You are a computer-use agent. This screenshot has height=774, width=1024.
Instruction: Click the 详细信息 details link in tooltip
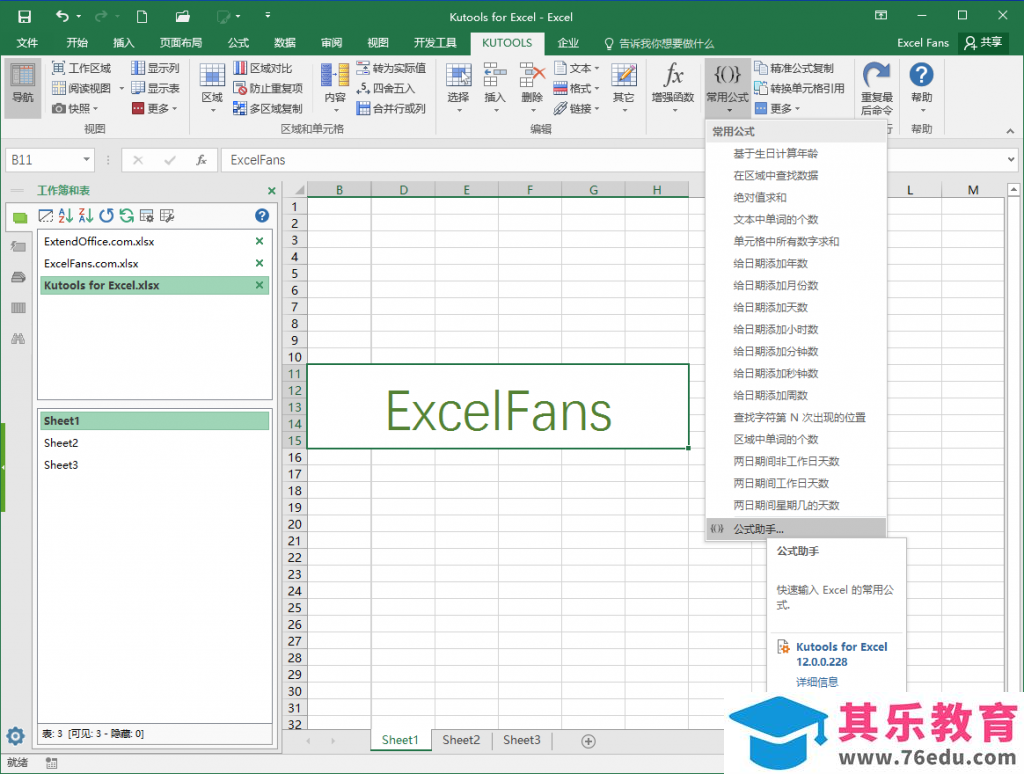click(817, 682)
